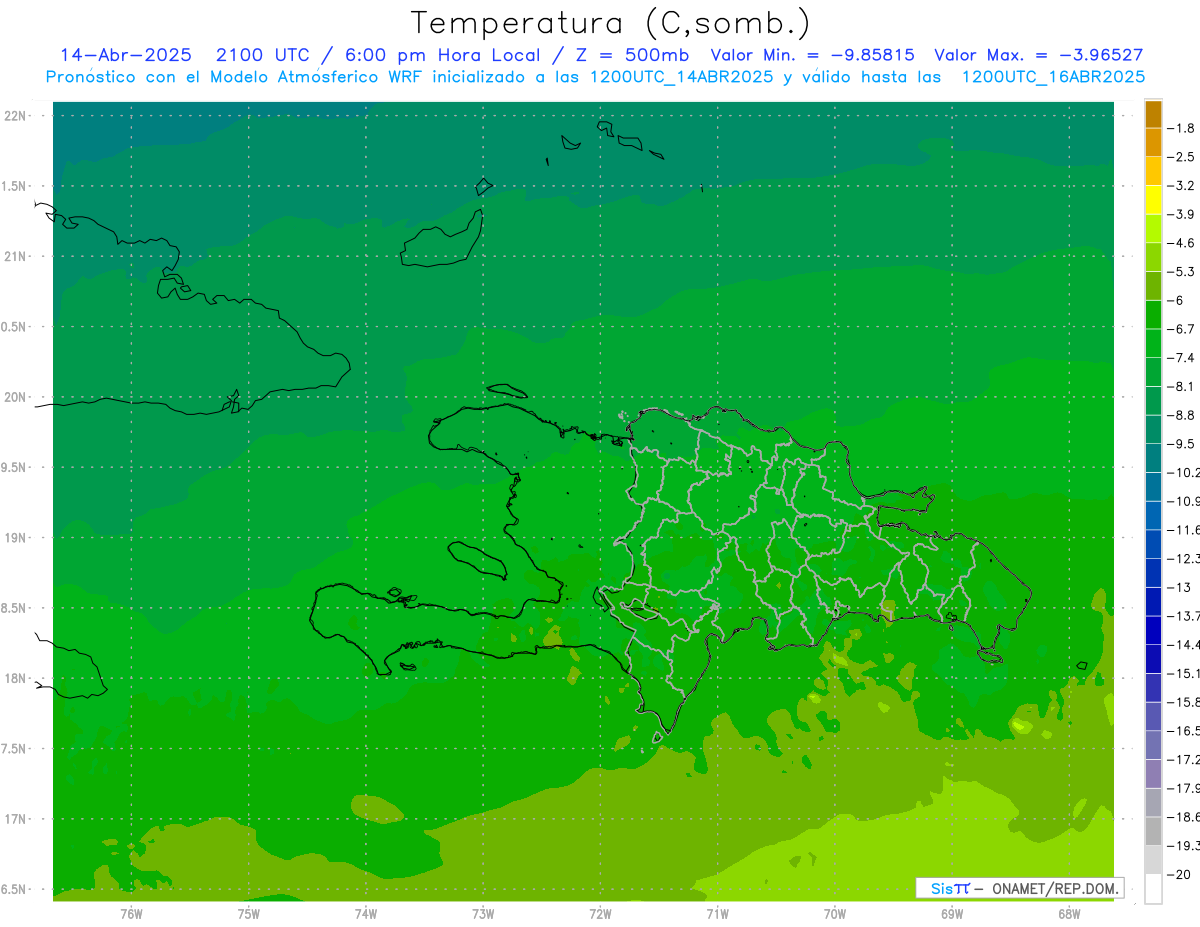1200x927 pixels.
Task: Click the 70W longitude axis label
Action: pos(834,913)
